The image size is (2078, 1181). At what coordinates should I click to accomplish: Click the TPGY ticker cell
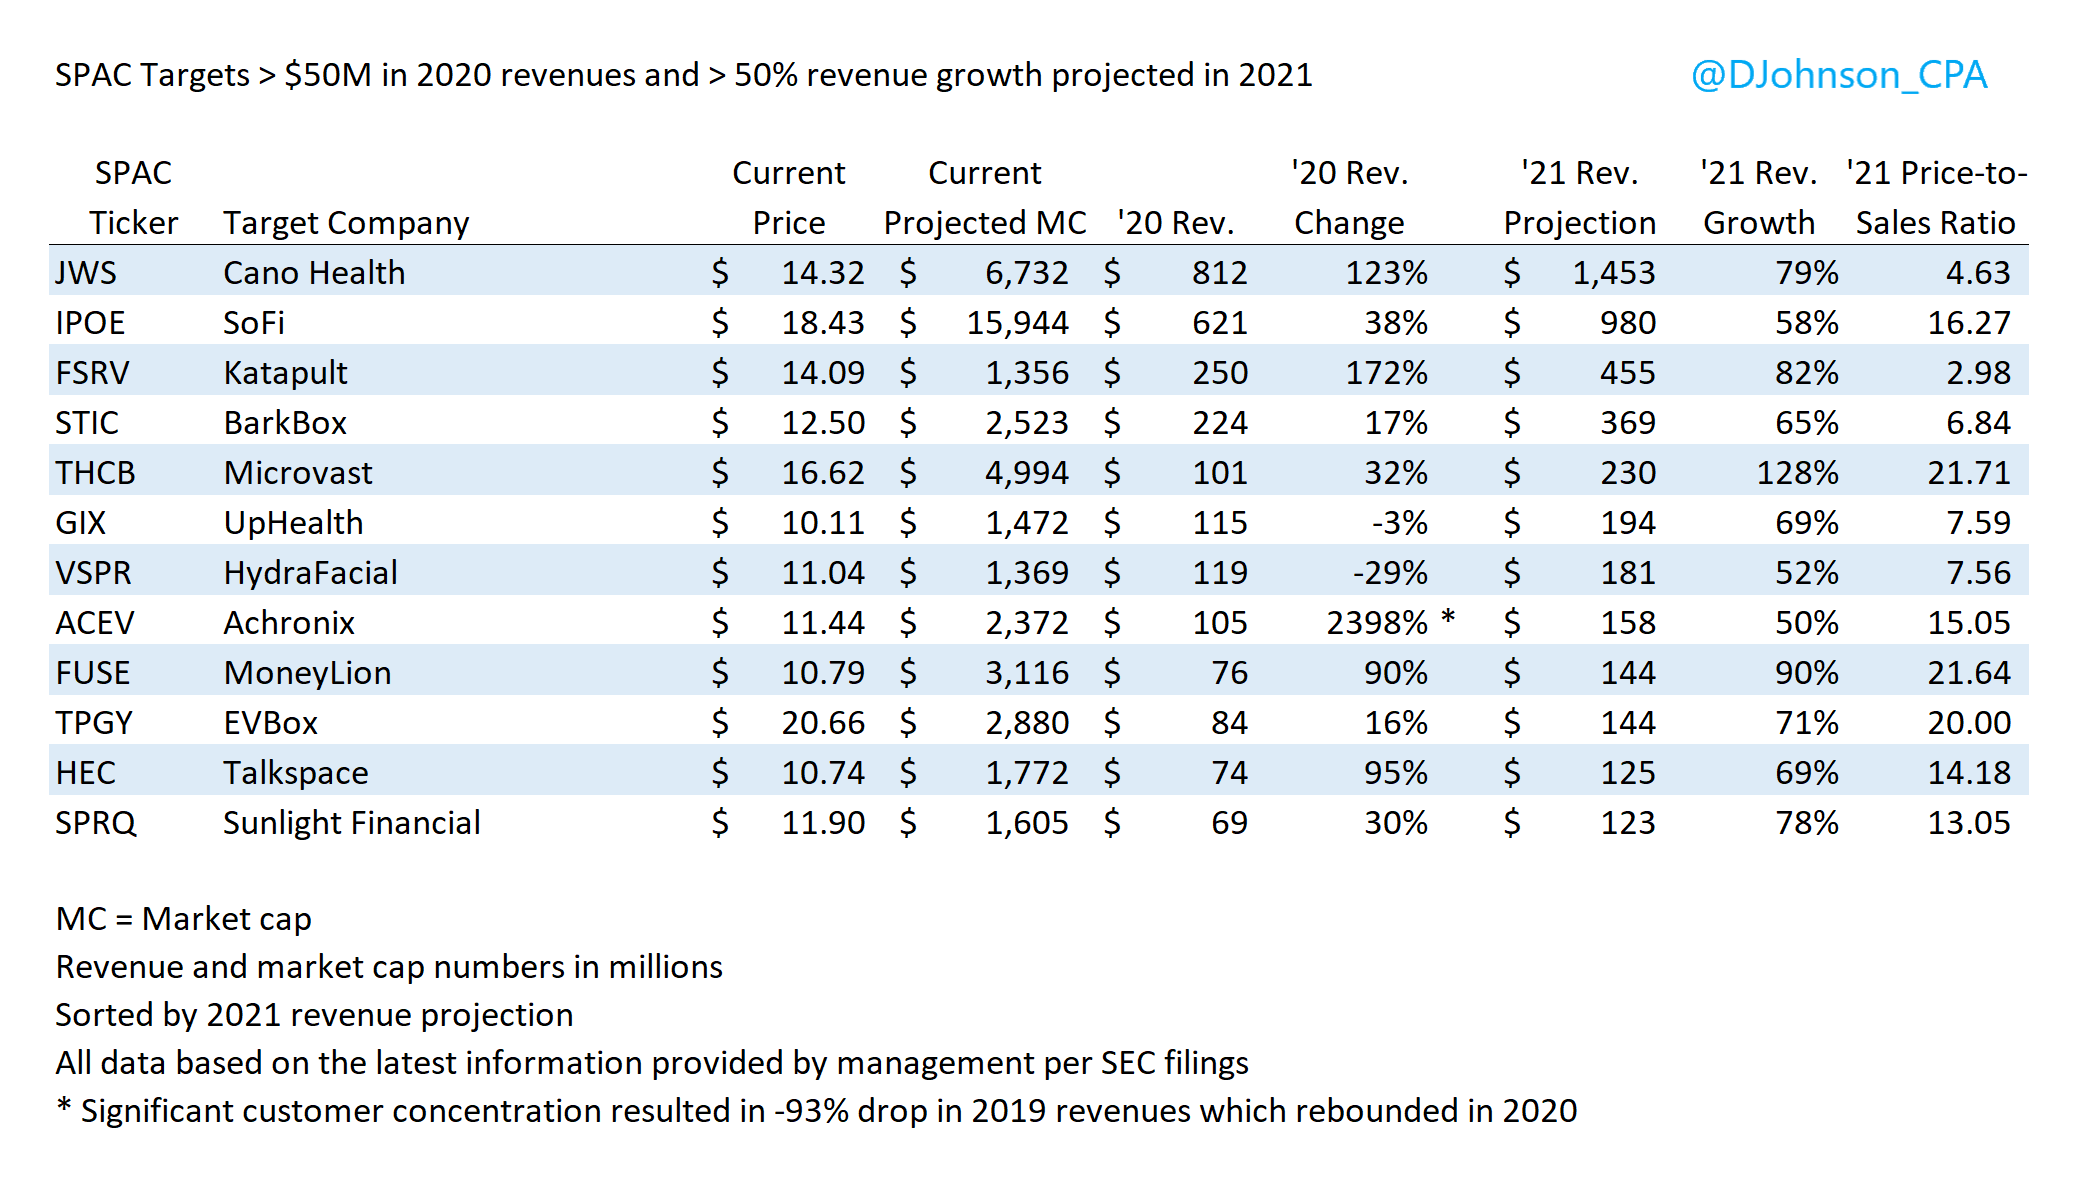pyautogui.click(x=93, y=723)
